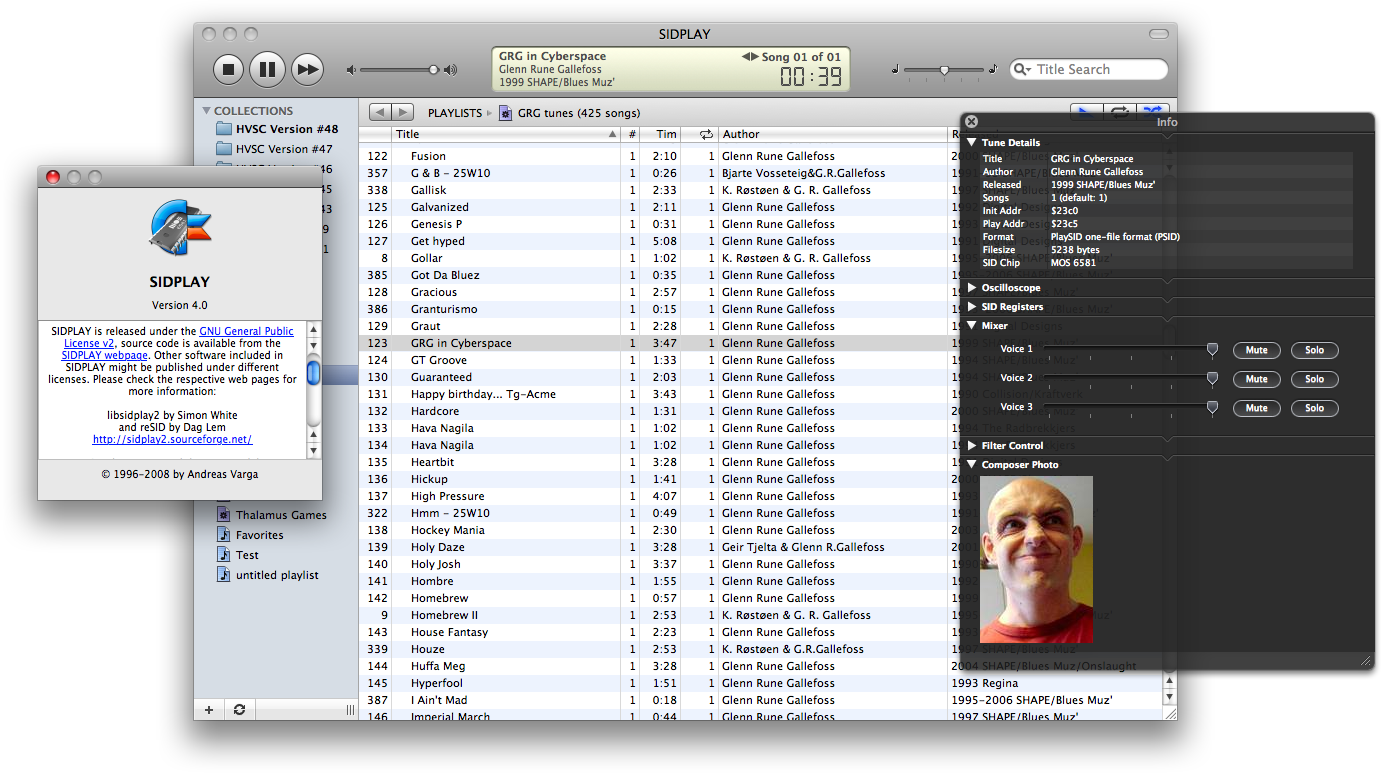The image size is (1381, 773).
Task: Click the slow tempo note icon
Action: (895, 70)
